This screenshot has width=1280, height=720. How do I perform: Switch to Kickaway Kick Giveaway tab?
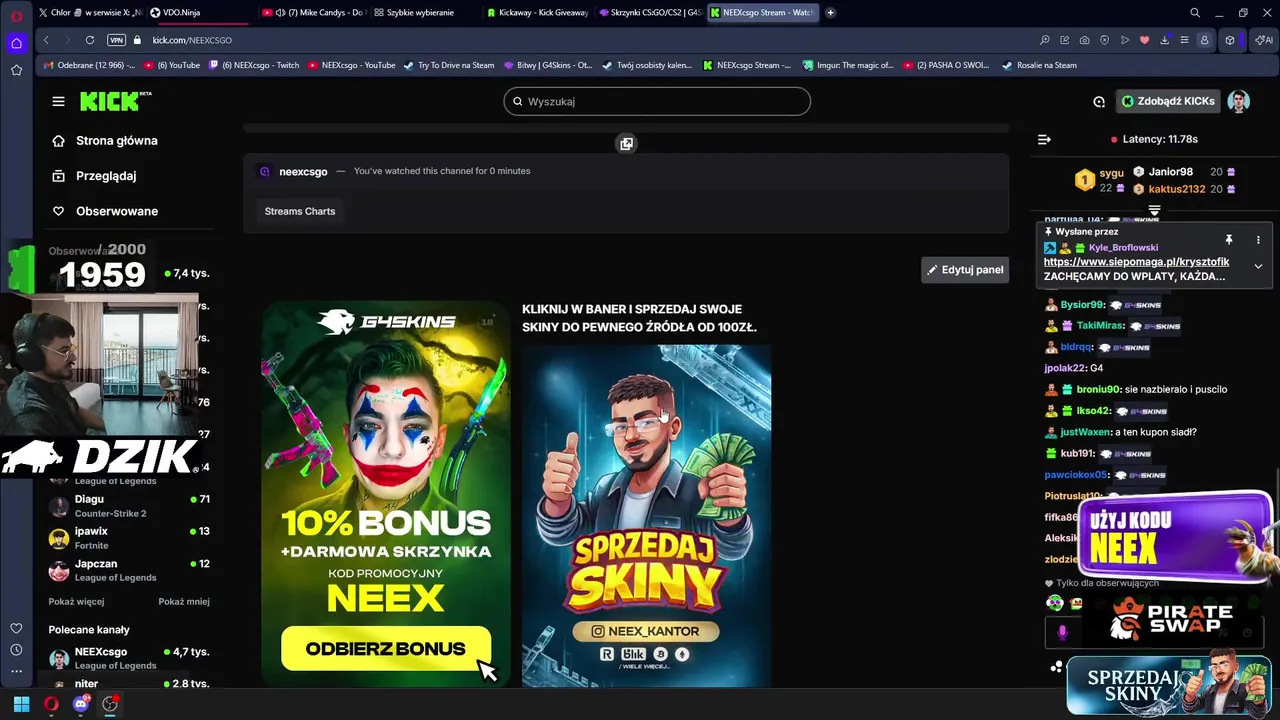tap(538, 13)
